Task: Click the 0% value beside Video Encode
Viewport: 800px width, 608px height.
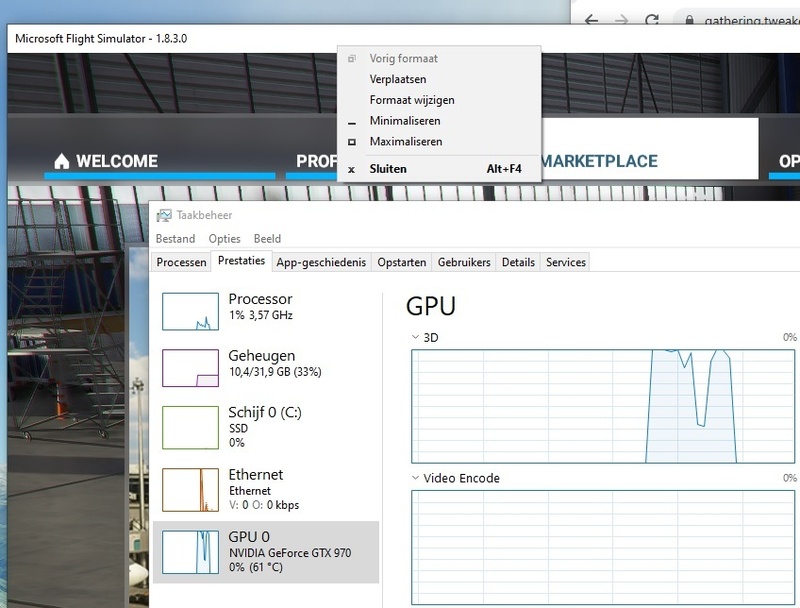Action: 789,478
